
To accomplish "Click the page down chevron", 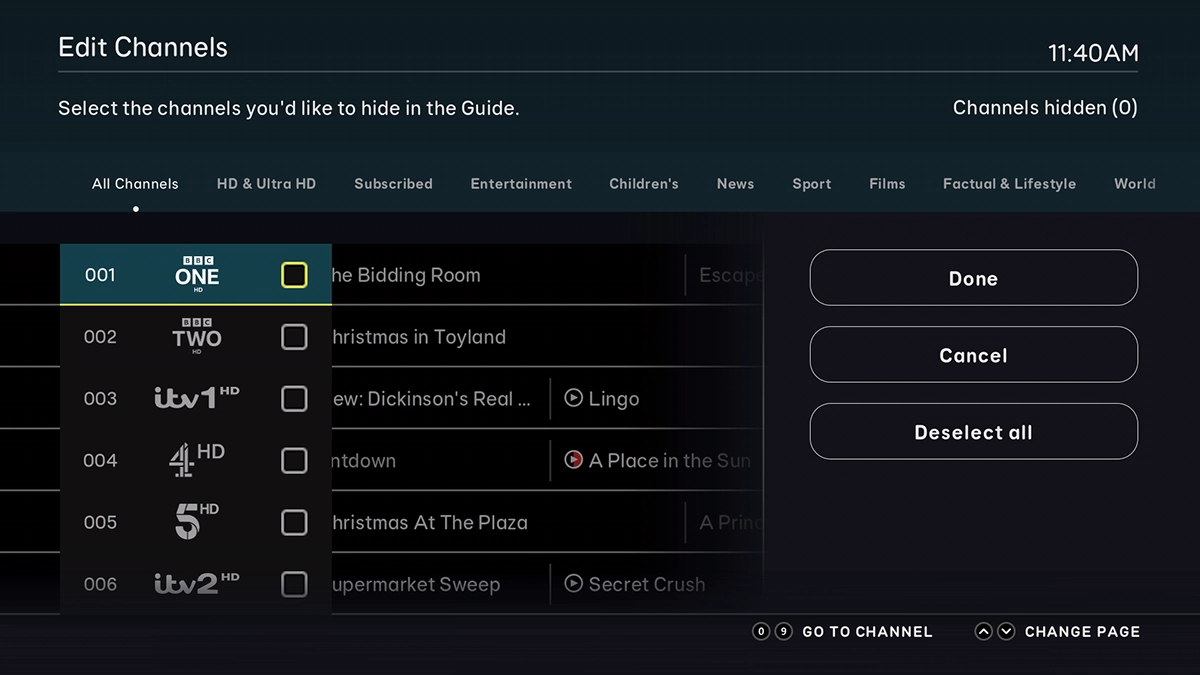I will pos(1006,631).
